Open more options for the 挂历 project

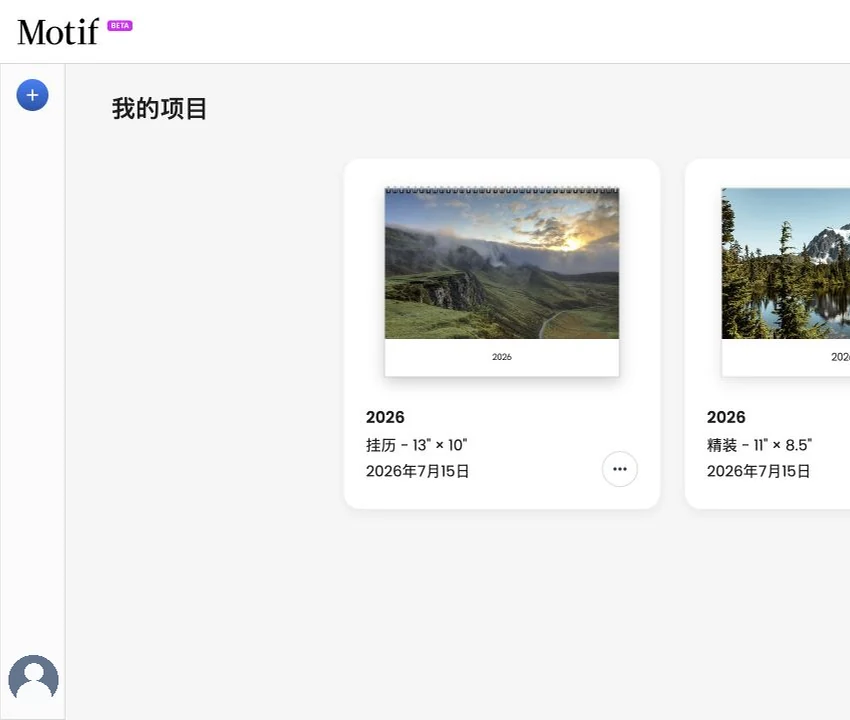[x=620, y=469]
